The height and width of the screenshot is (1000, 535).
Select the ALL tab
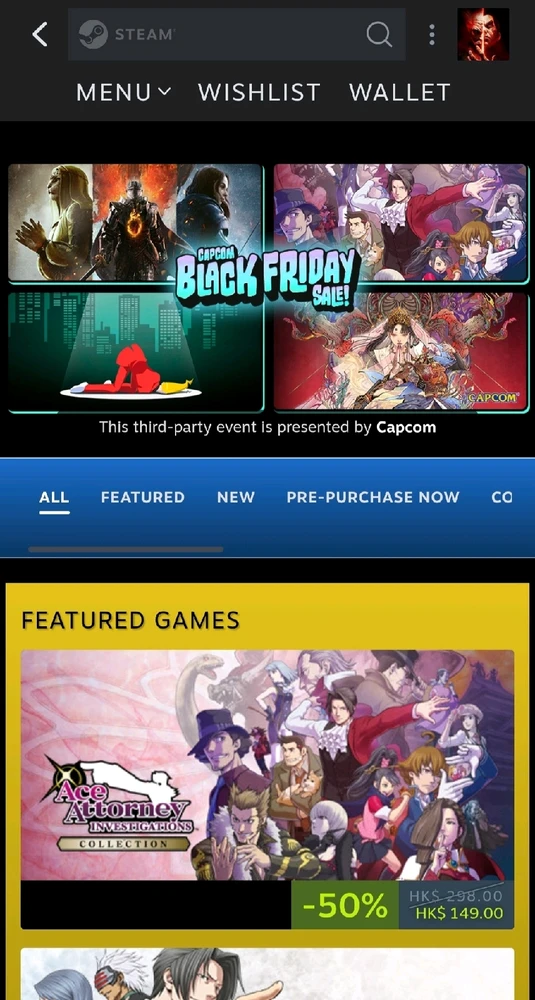54,497
